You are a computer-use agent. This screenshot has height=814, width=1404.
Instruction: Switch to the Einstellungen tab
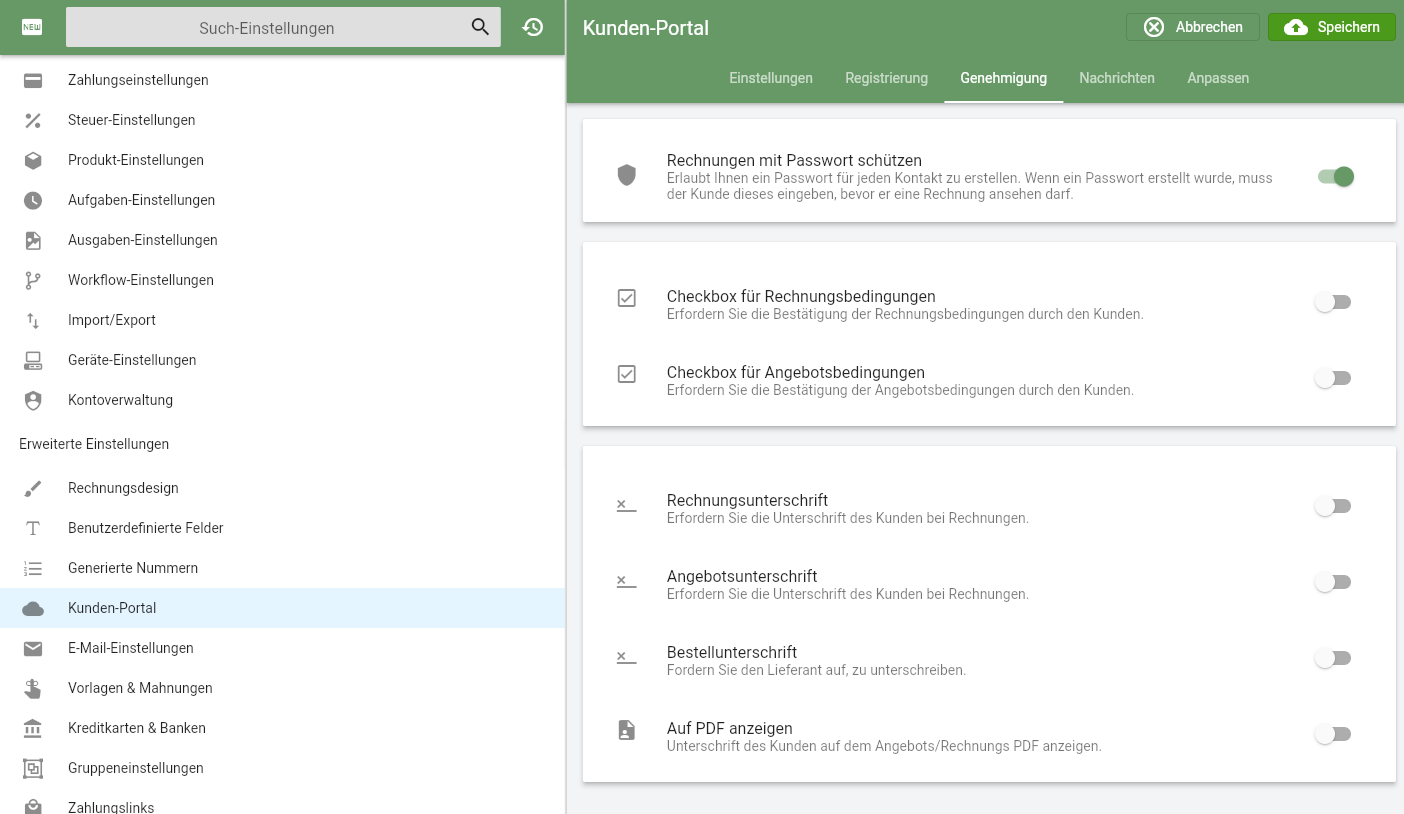[x=771, y=78]
